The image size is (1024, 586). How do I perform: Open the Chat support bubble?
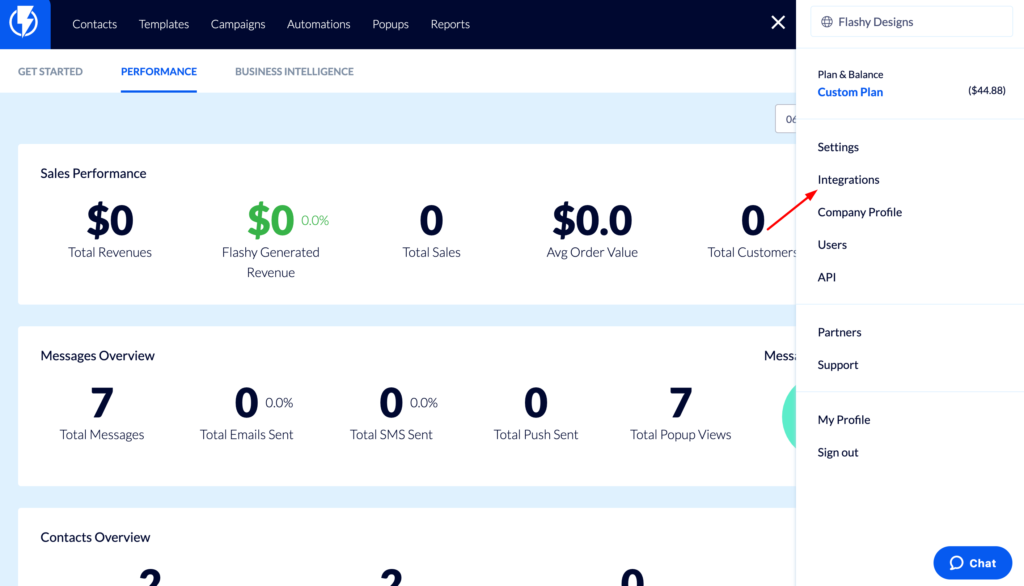pos(972,563)
